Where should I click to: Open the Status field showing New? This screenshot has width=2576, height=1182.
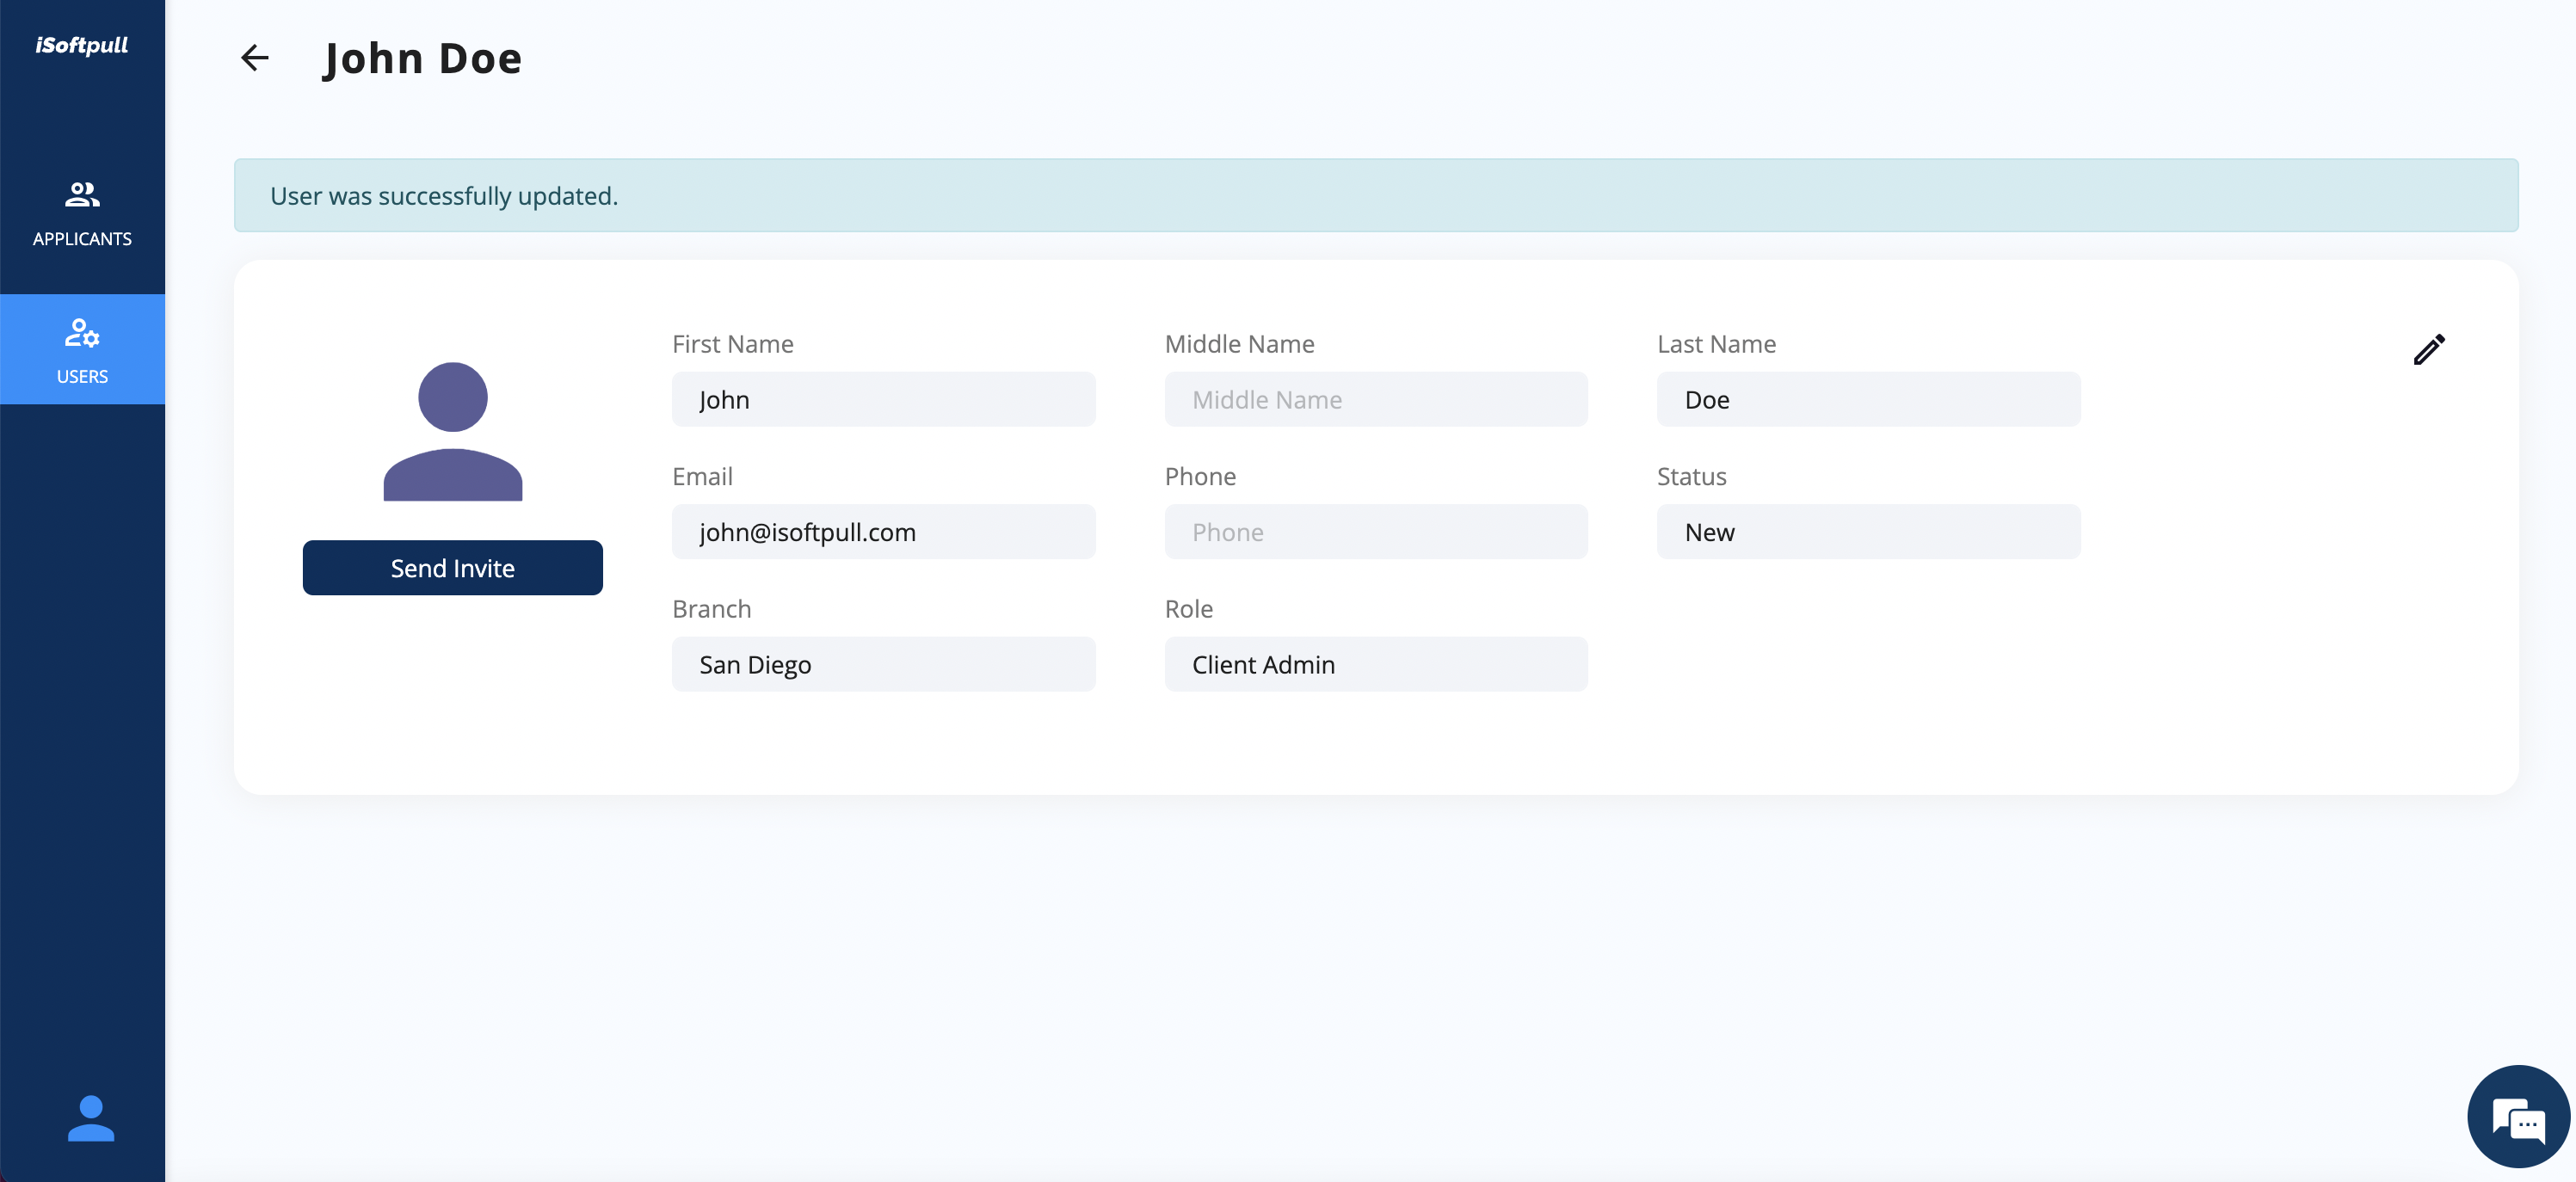1868,531
